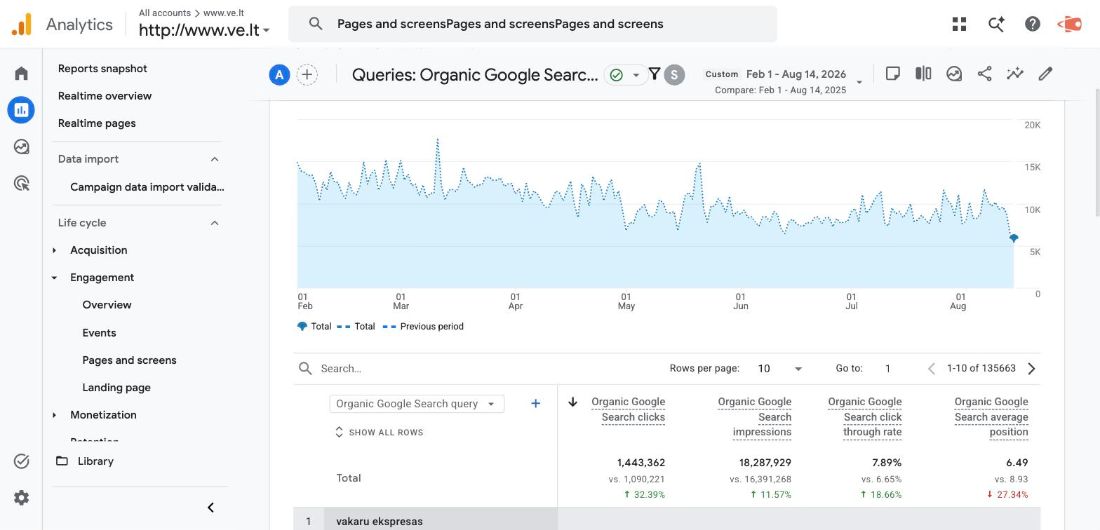Click the Library folder icon
This screenshot has height=530, width=1100.
tap(62, 461)
